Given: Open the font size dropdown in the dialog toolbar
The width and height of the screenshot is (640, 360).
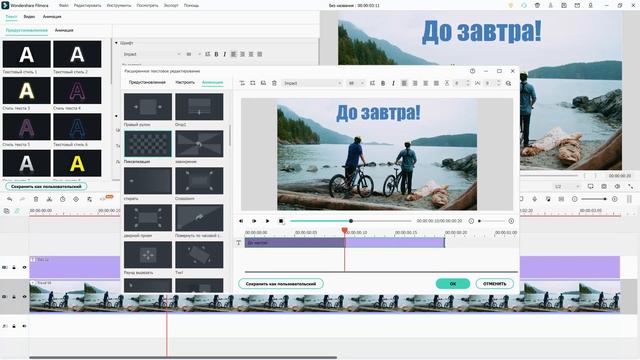Looking at the screenshot, I should click(356, 83).
